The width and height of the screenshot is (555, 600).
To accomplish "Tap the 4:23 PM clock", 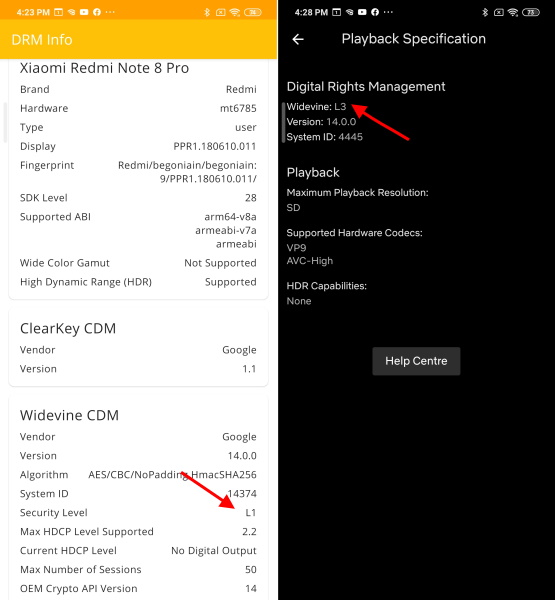I will pos(33,12).
